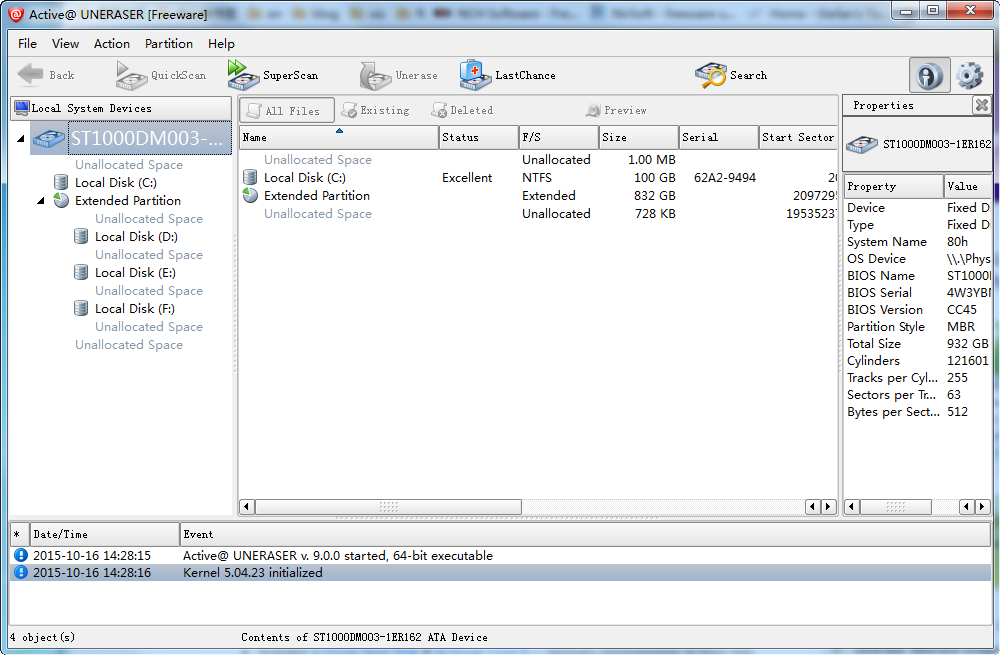This screenshot has height=656, width=1001.
Task: Toggle the Properties info panel icon
Action: [929, 76]
